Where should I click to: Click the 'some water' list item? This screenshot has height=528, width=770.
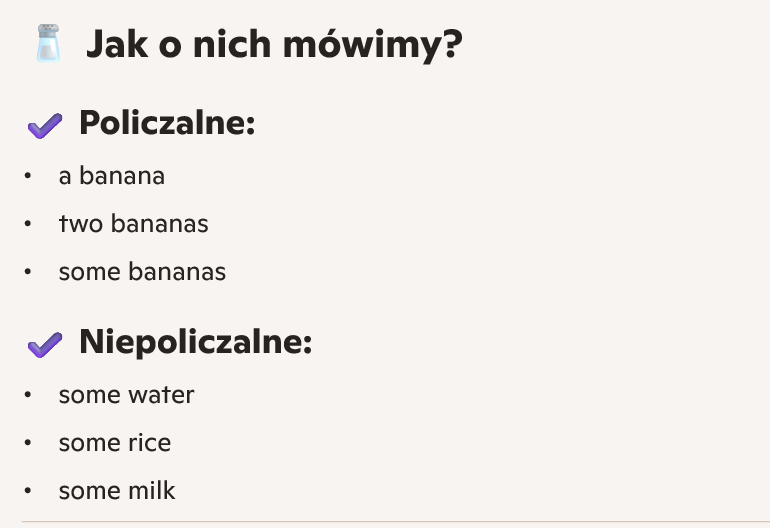126,395
